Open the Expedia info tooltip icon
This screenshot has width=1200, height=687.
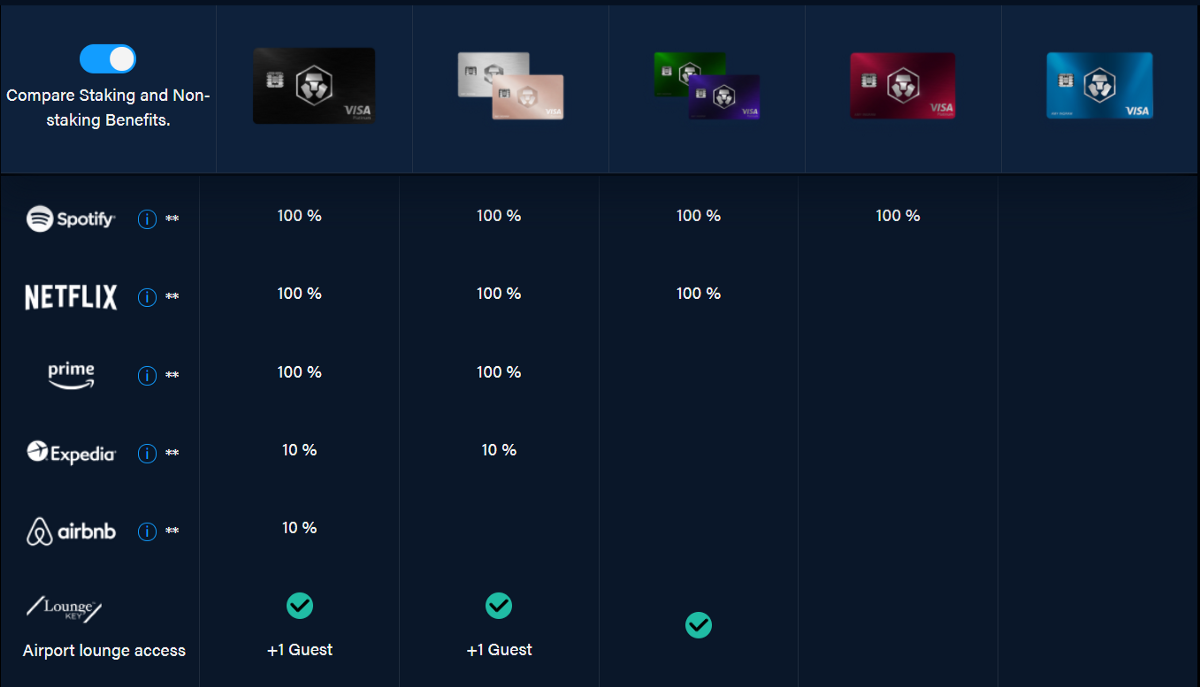click(x=147, y=453)
